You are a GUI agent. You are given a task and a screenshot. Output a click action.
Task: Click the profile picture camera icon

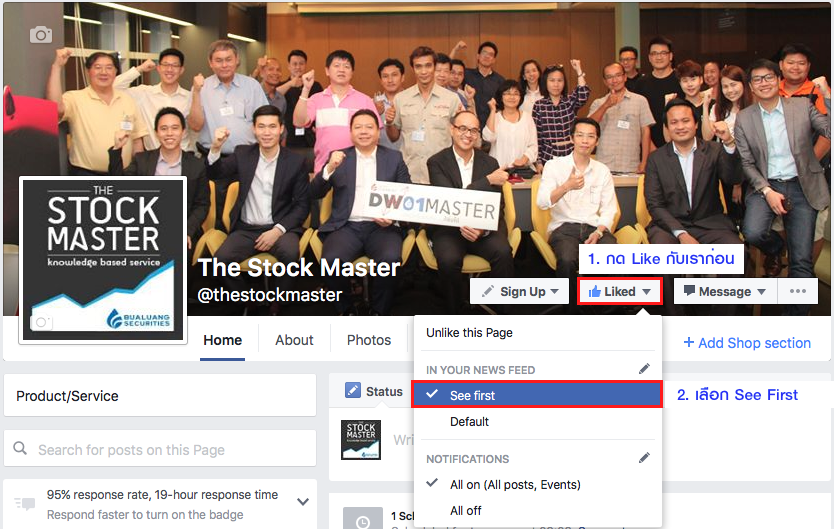pyautogui.click(x=41, y=322)
